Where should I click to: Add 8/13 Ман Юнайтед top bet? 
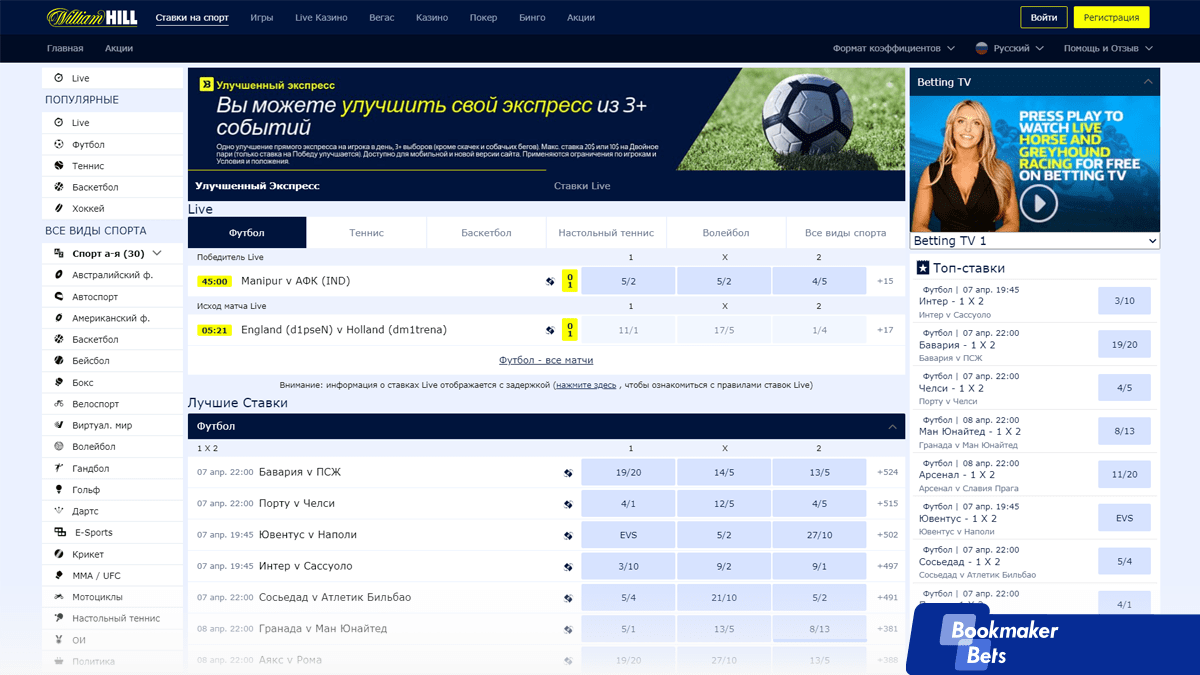click(1124, 431)
